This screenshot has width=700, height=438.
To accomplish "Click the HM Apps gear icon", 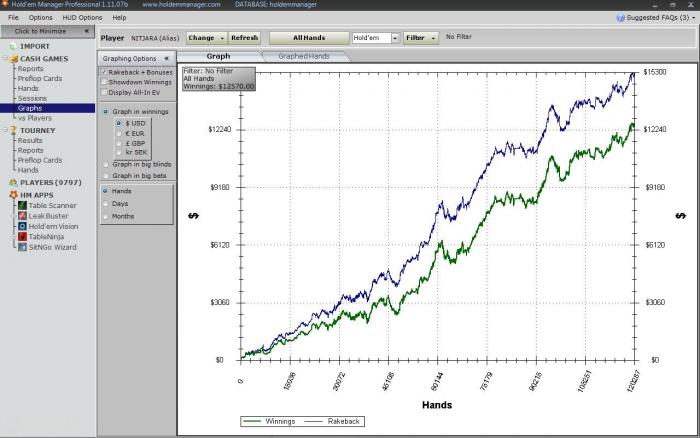I will coord(13,195).
